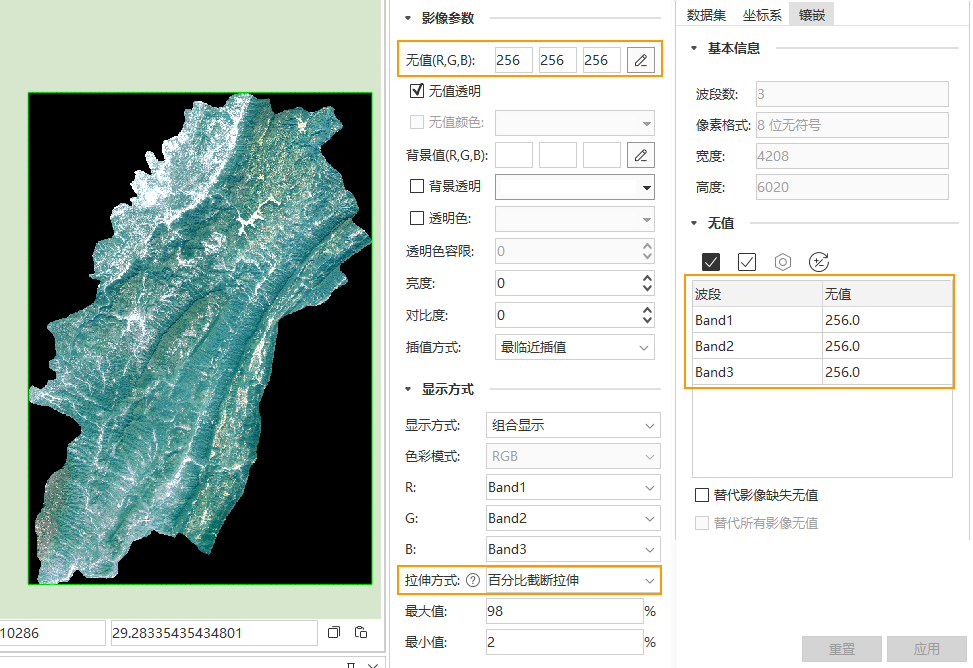The width and height of the screenshot is (973, 668).
Task: Open the 插值方式 dropdown
Action: [x=575, y=348]
